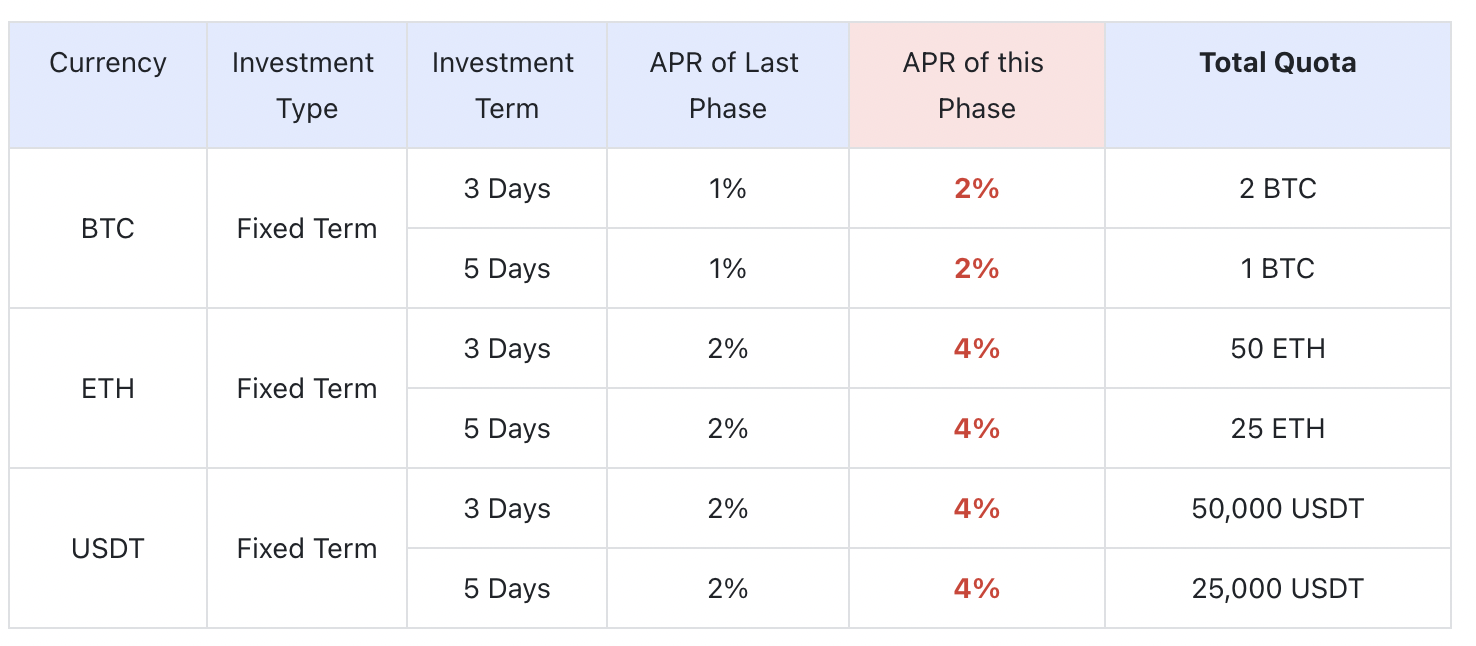1476x646 pixels.
Task: Select the 2 BTC total quota cell
Action: point(1277,189)
